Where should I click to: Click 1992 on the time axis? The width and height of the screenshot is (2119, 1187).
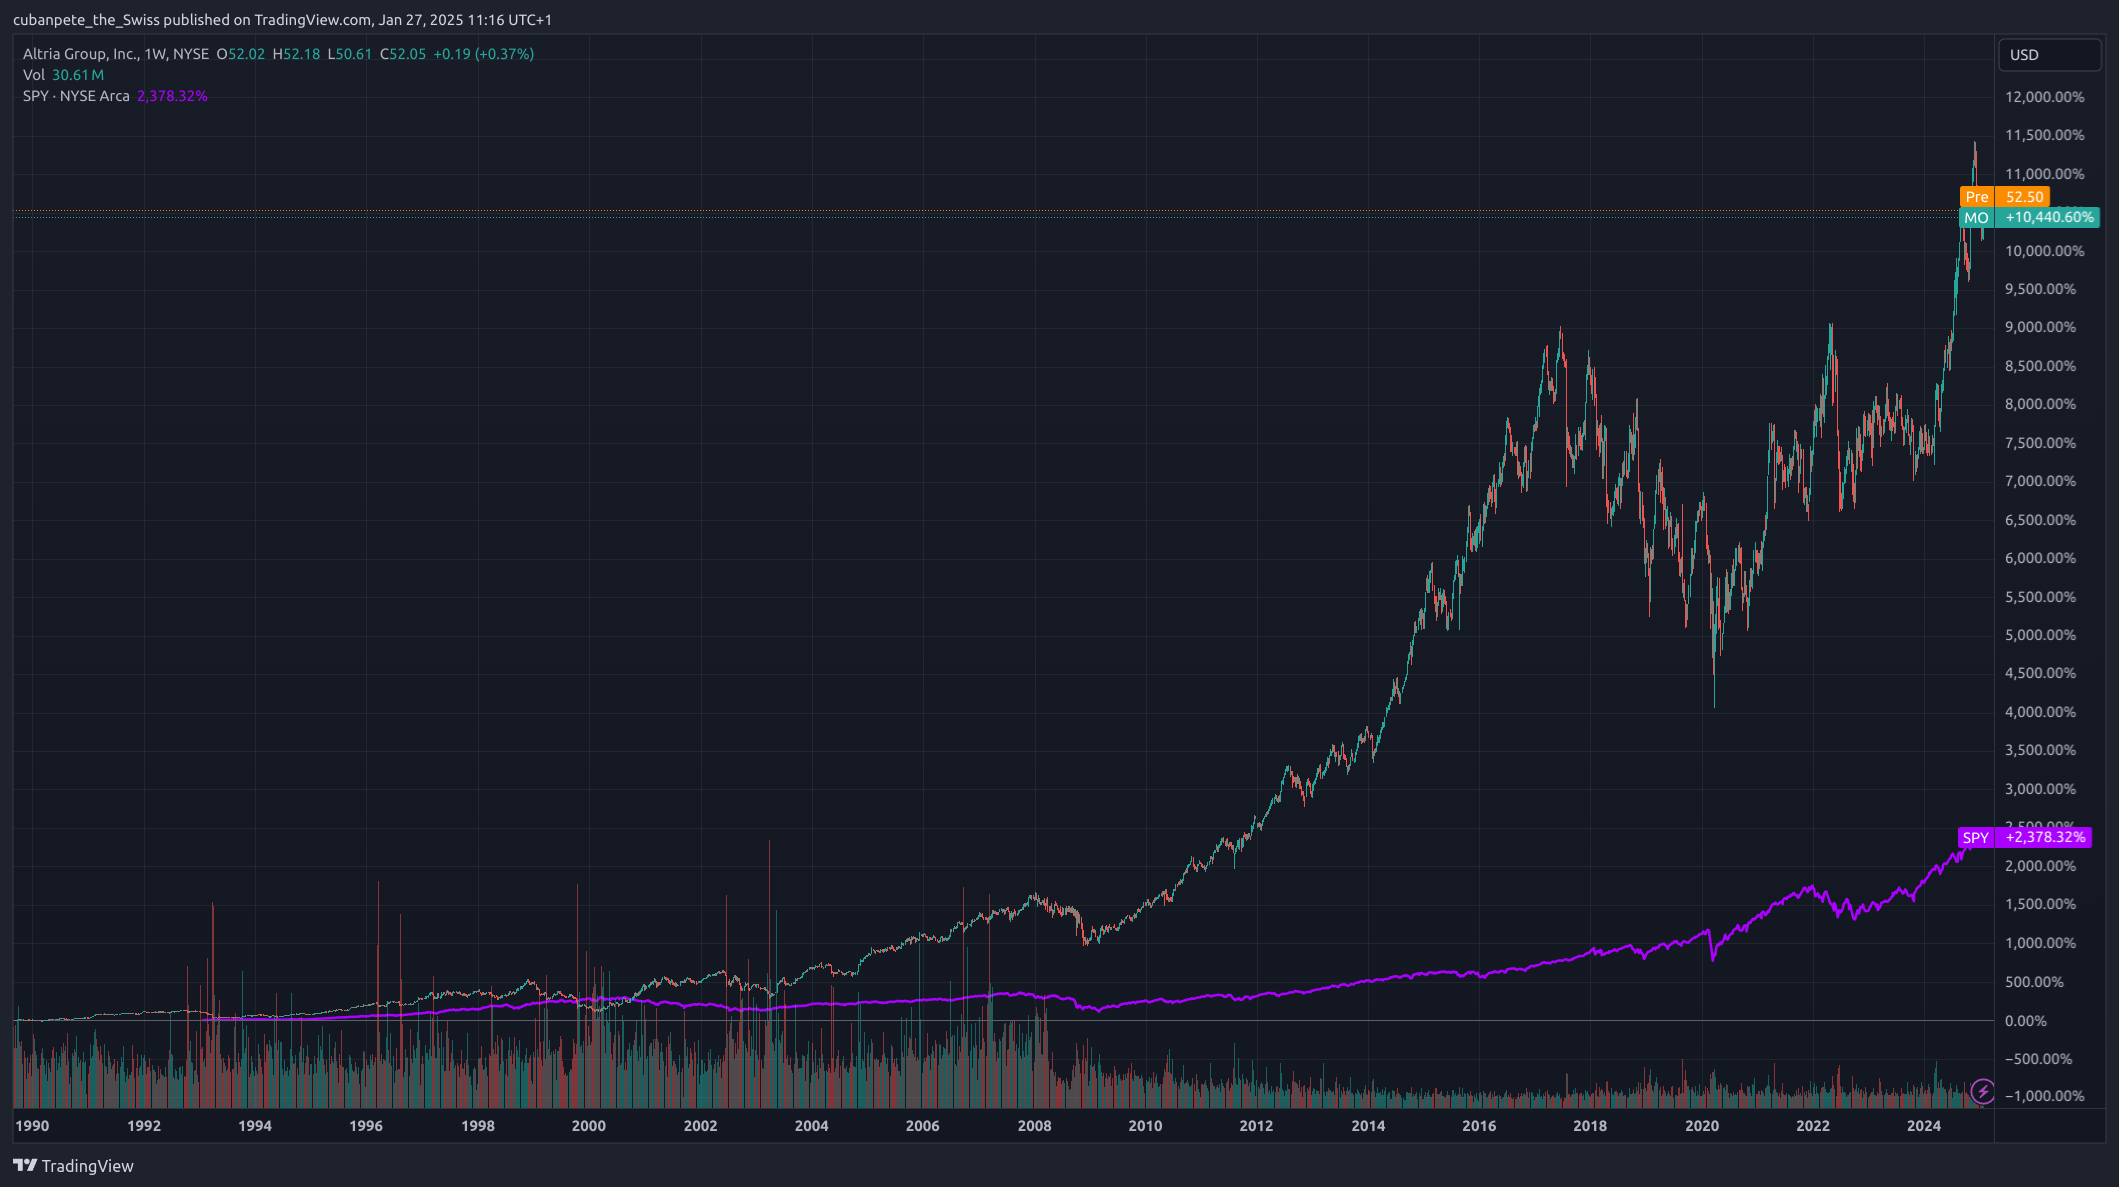(144, 1126)
